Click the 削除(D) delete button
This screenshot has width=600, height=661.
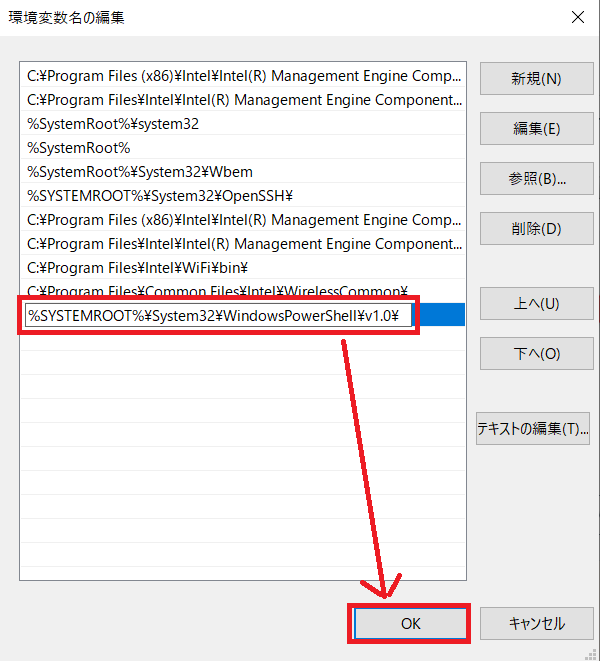click(x=536, y=228)
